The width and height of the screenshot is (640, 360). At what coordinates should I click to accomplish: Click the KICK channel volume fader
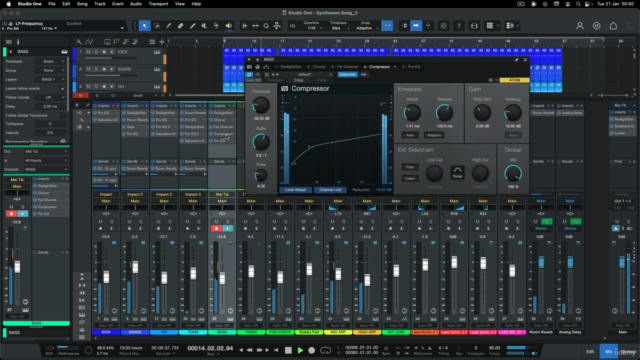(106, 277)
